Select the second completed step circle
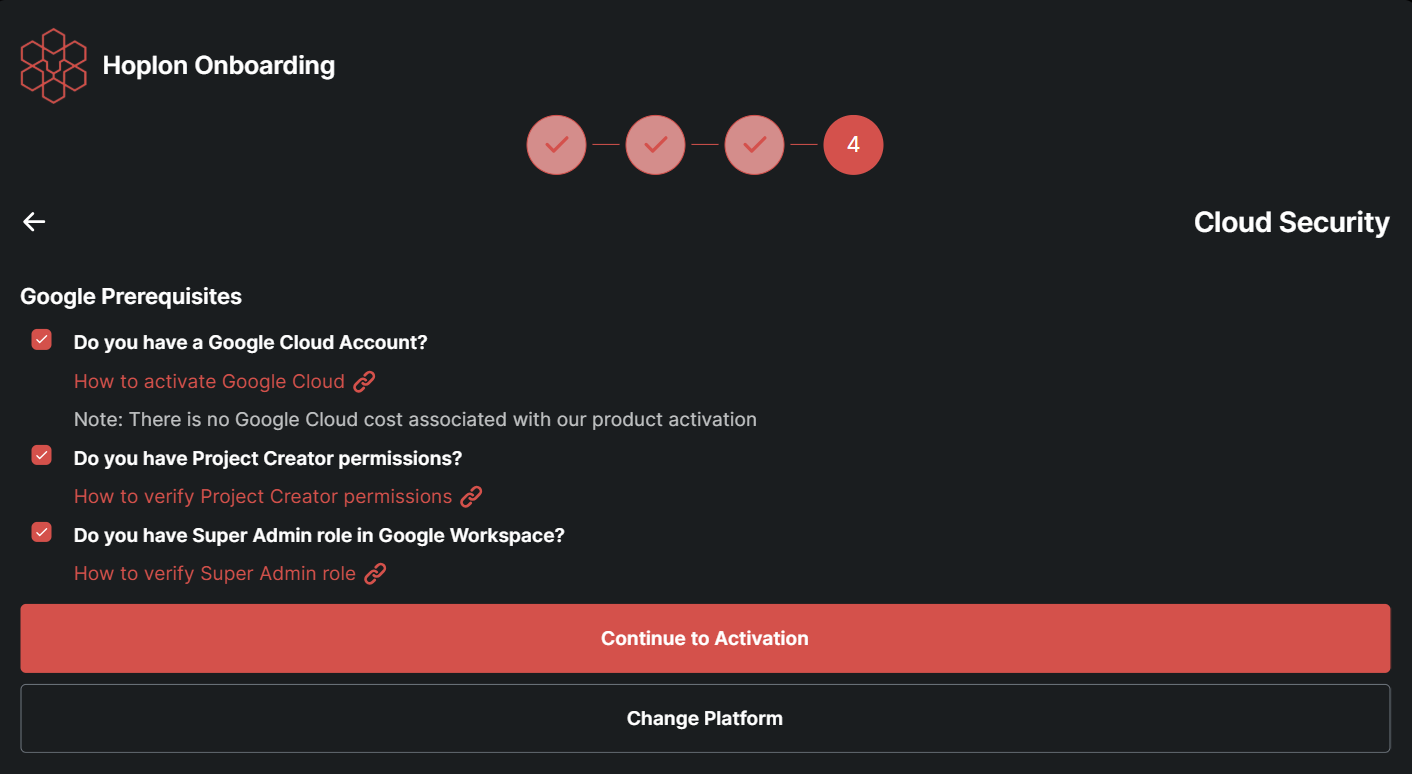This screenshot has width=1412, height=774. pyautogui.click(x=655, y=145)
